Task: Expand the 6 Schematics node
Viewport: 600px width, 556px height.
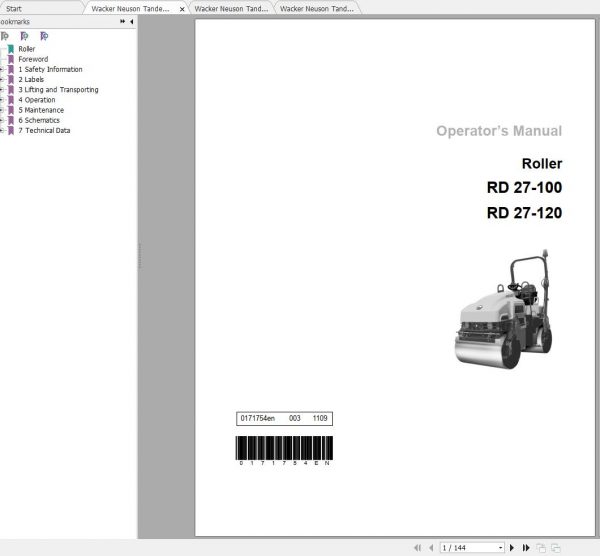Action: click(x=2, y=120)
